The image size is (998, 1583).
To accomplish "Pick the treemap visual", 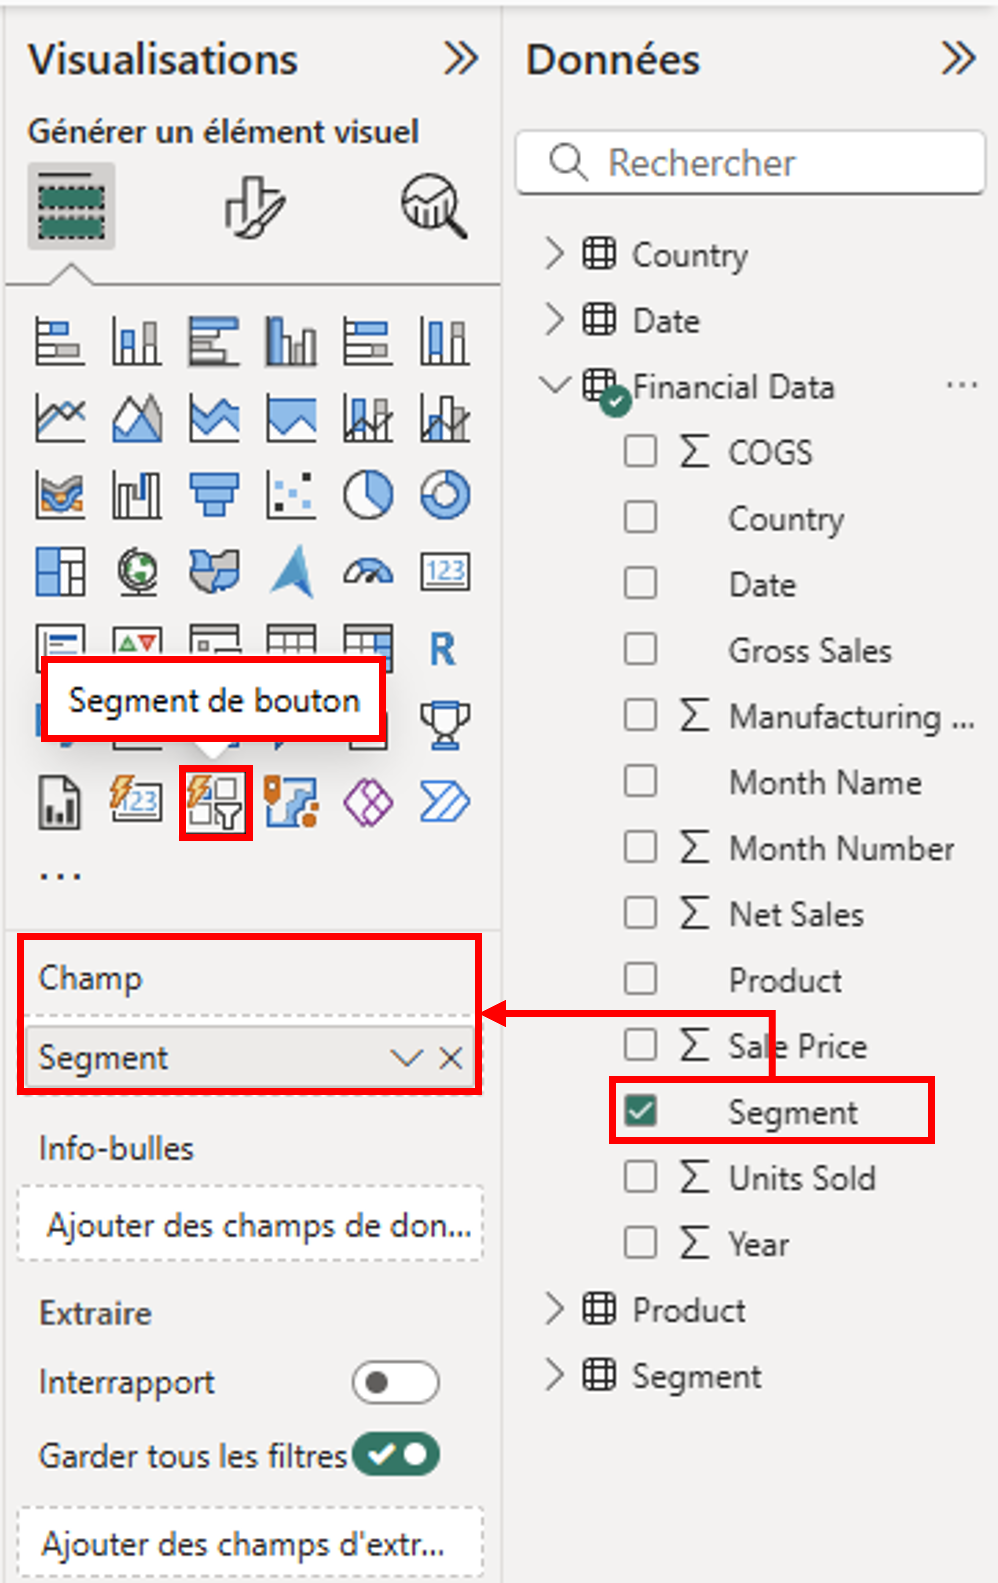I will click(60, 572).
